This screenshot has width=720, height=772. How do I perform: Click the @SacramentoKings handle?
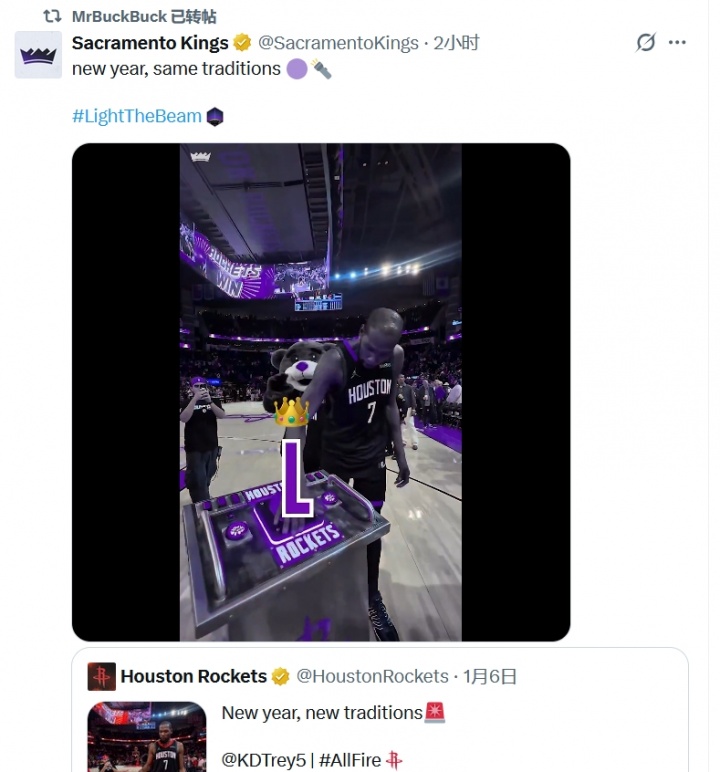[x=338, y=43]
